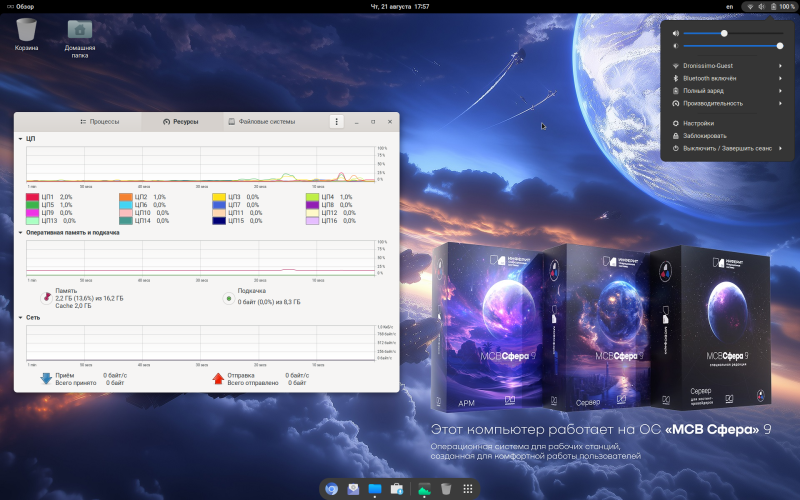The height and width of the screenshot is (500, 800).
Task: Open the System Monitor kebab menu button
Action: (337, 122)
